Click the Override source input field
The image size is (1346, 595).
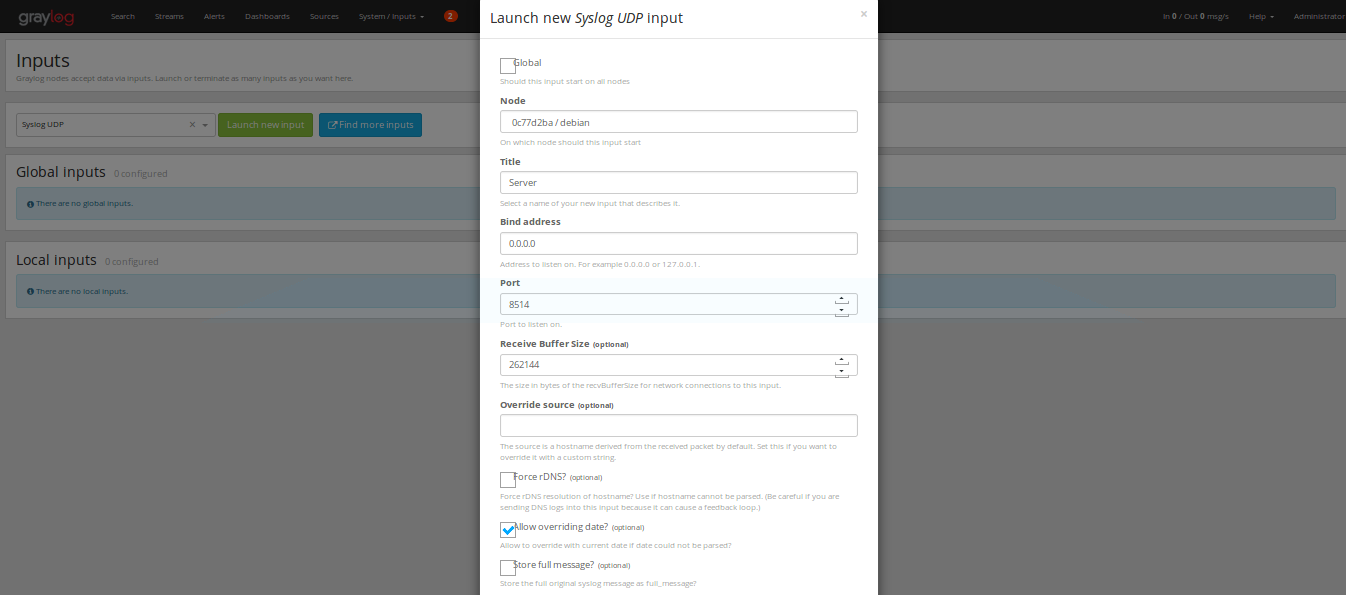(678, 425)
